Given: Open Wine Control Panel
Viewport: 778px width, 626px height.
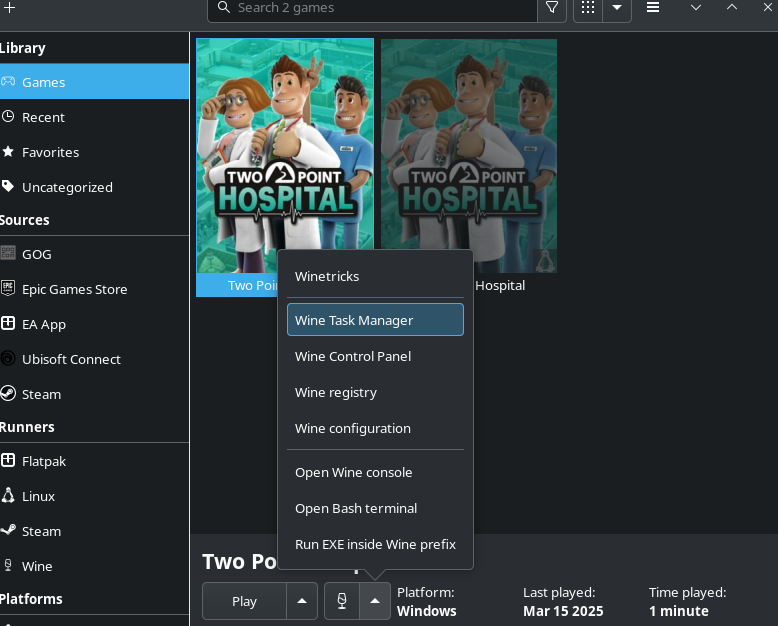Looking at the screenshot, I should pyautogui.click(x=375, y=356).
